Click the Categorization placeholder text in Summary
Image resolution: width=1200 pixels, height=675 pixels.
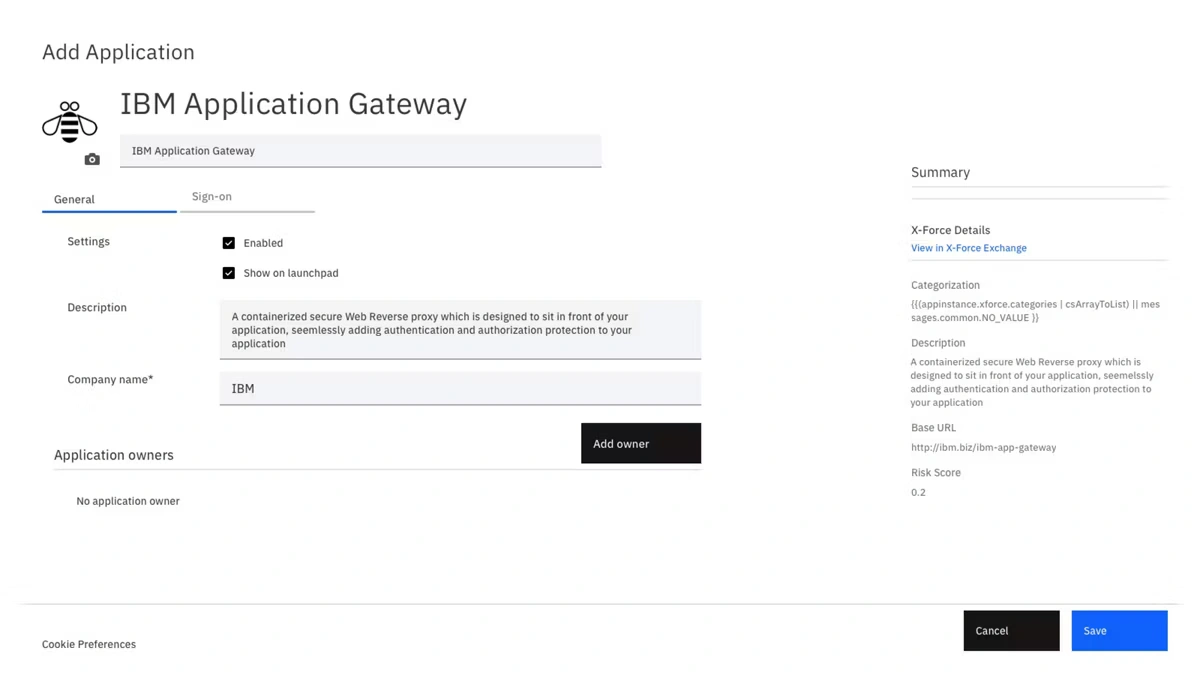tap(1034, 311)
